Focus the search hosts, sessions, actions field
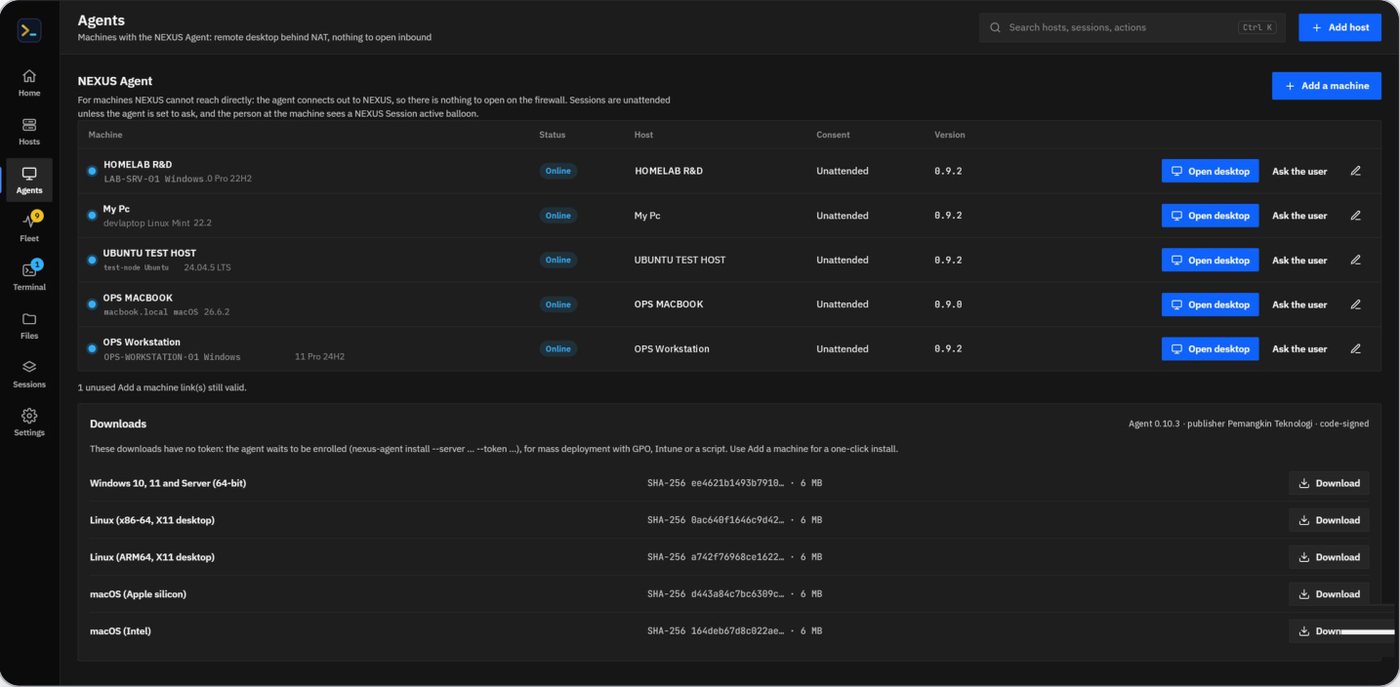The height and width of the screenshot is (687, 1400). point(1133,27)
